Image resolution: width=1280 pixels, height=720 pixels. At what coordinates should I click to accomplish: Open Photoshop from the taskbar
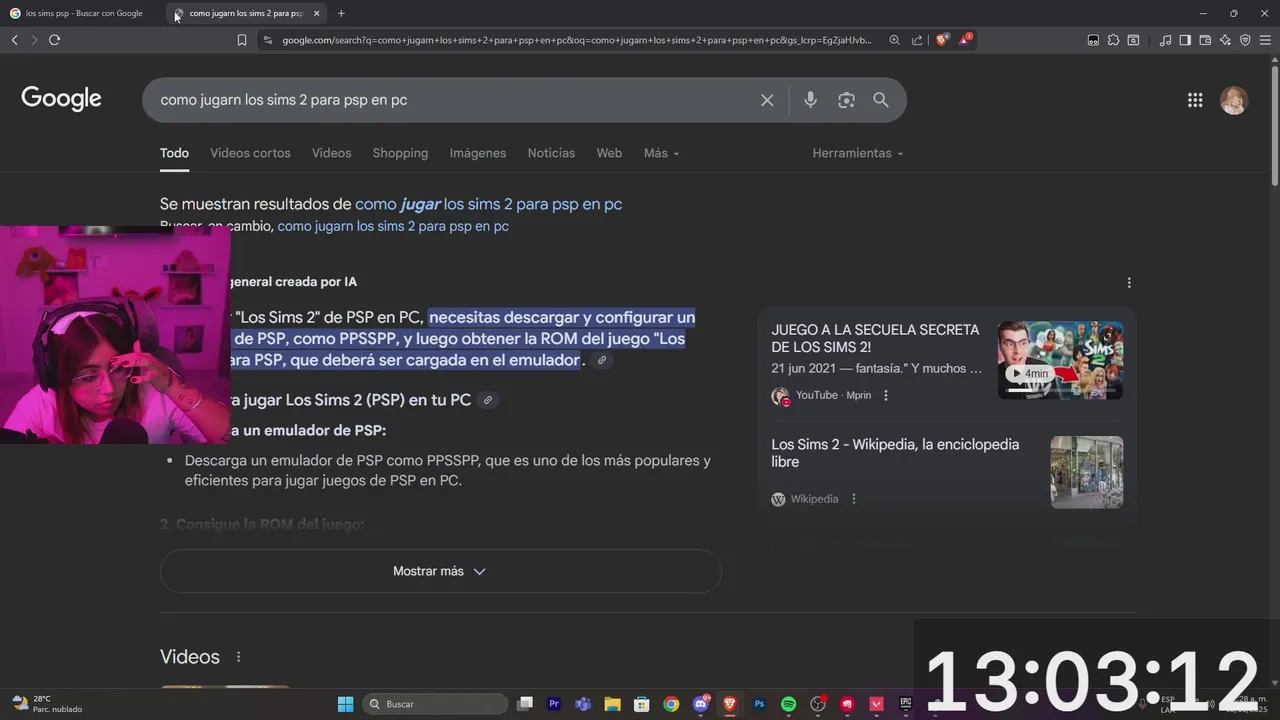click(x=759, y=704)
